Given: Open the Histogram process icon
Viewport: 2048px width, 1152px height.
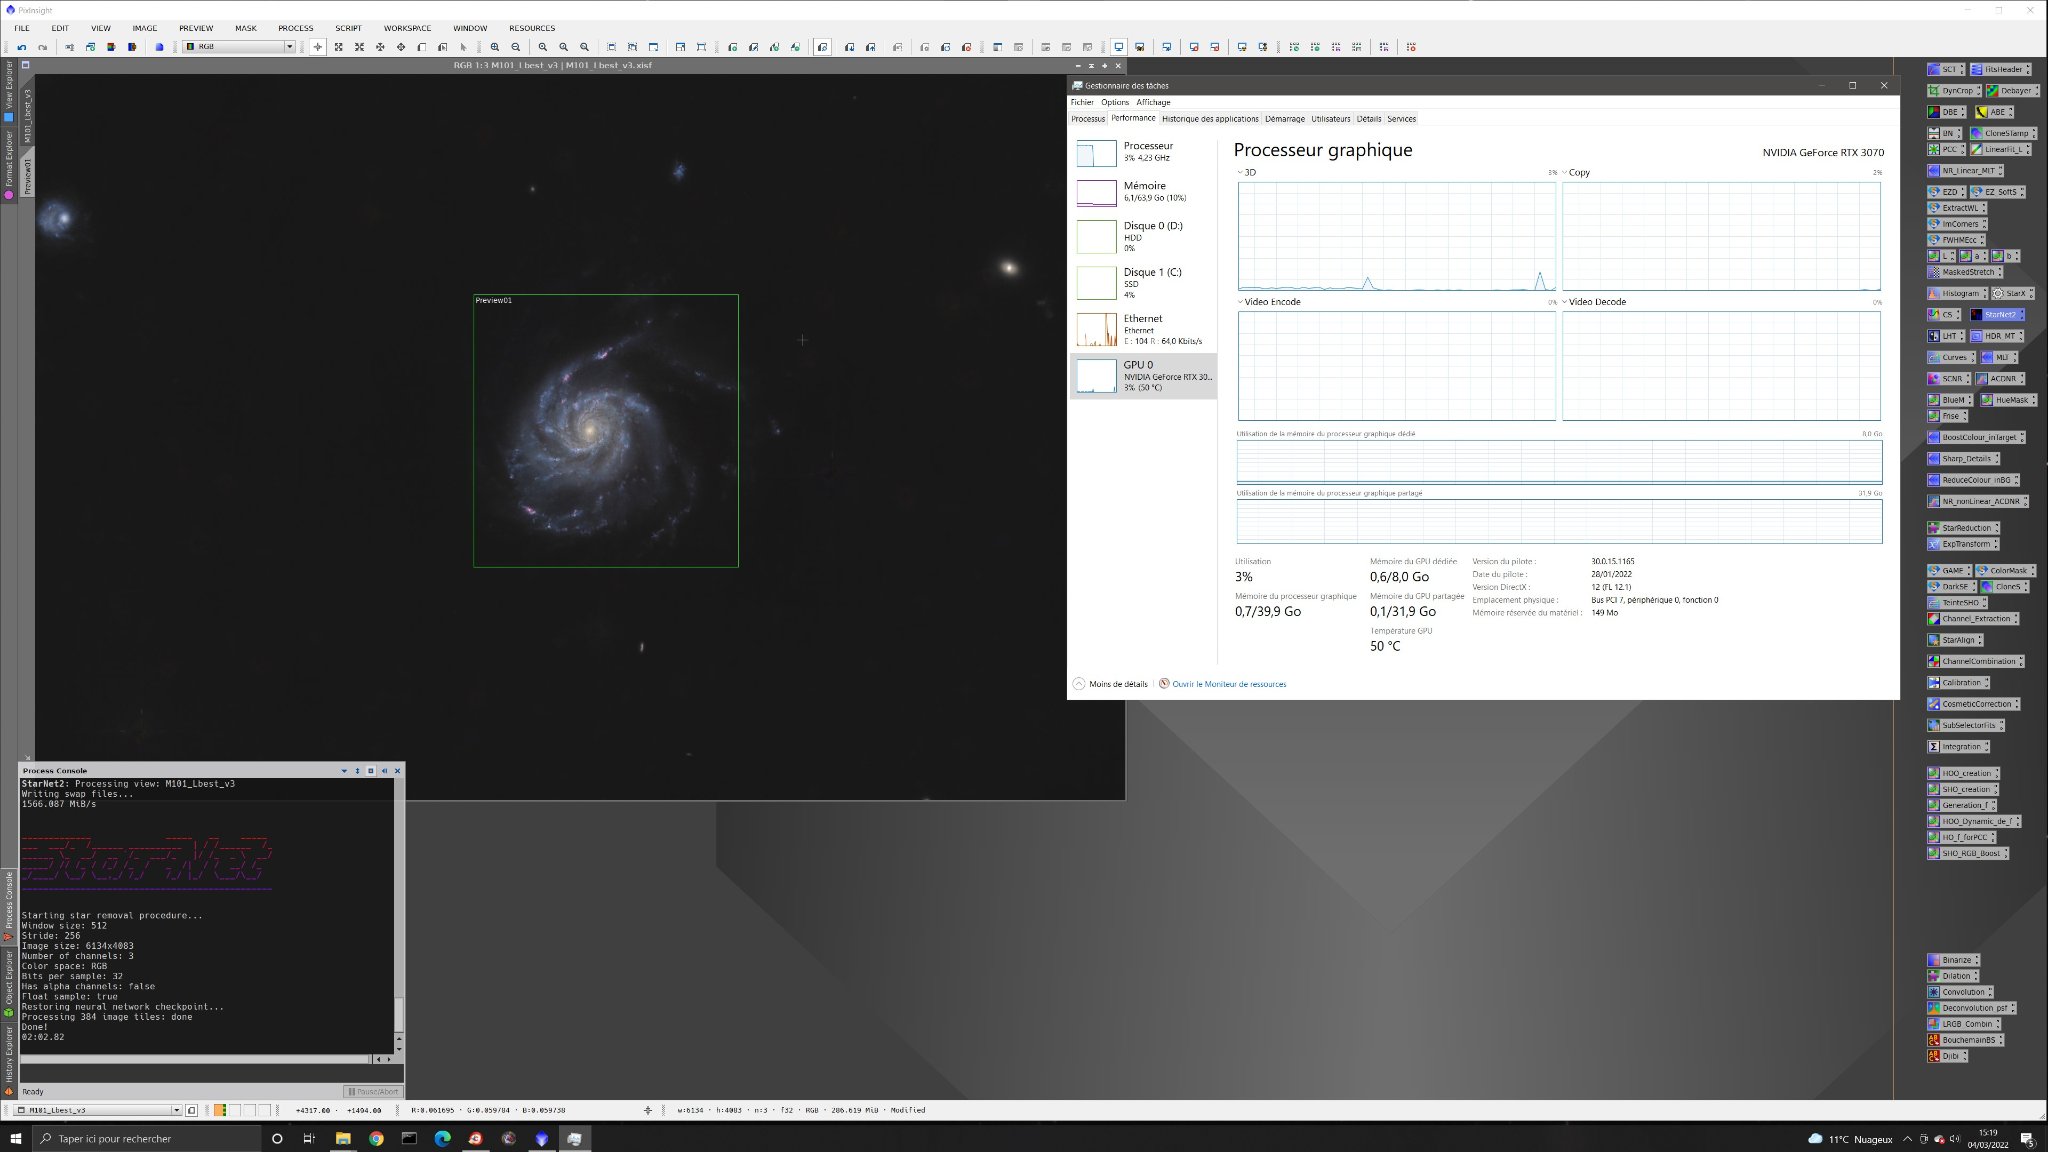Looking at the screenshot, I should 1955,293.
